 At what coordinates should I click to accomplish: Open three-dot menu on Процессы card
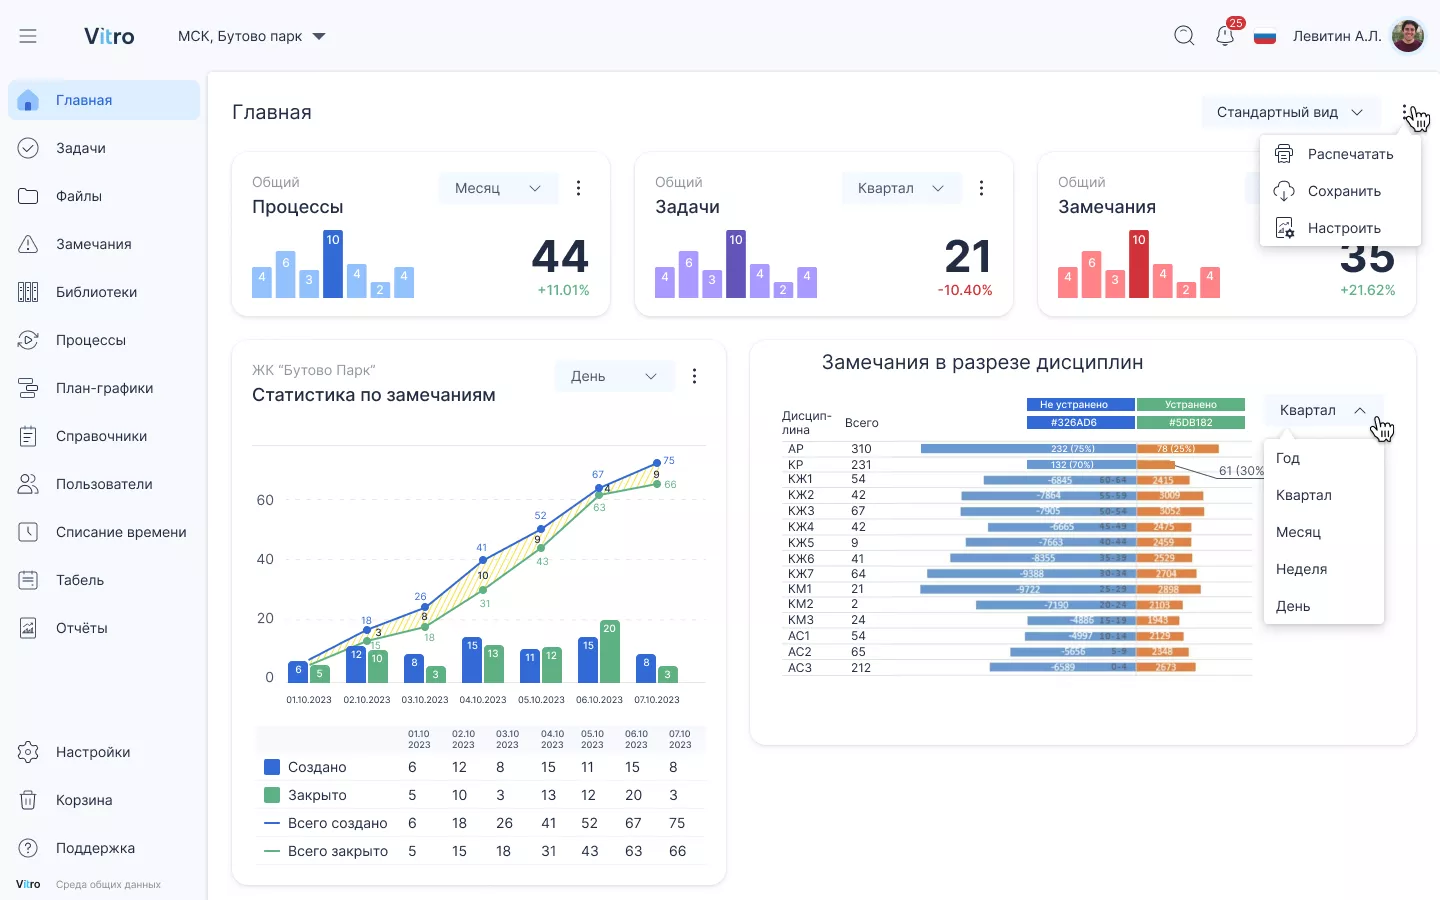coord(578,188)
